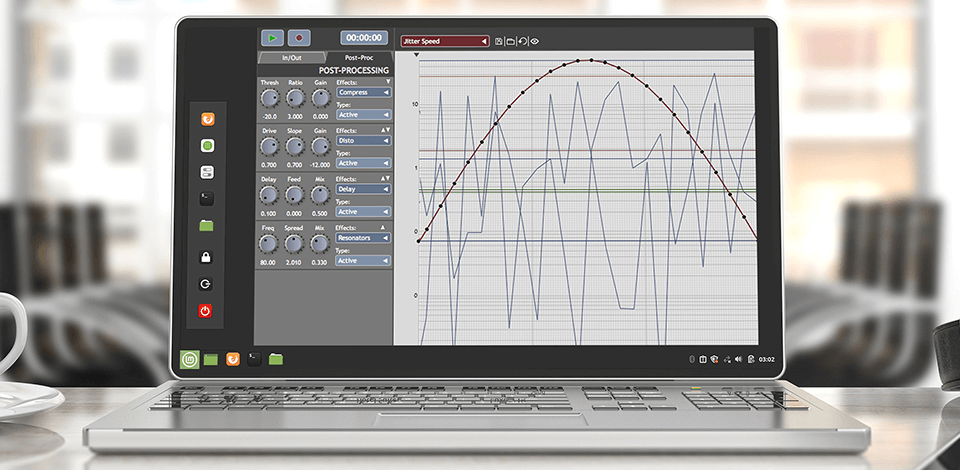The width and height of the screenshot is (960, 470).
Task: Click the Gain knob in the Disto row
Action: point(320,146)
